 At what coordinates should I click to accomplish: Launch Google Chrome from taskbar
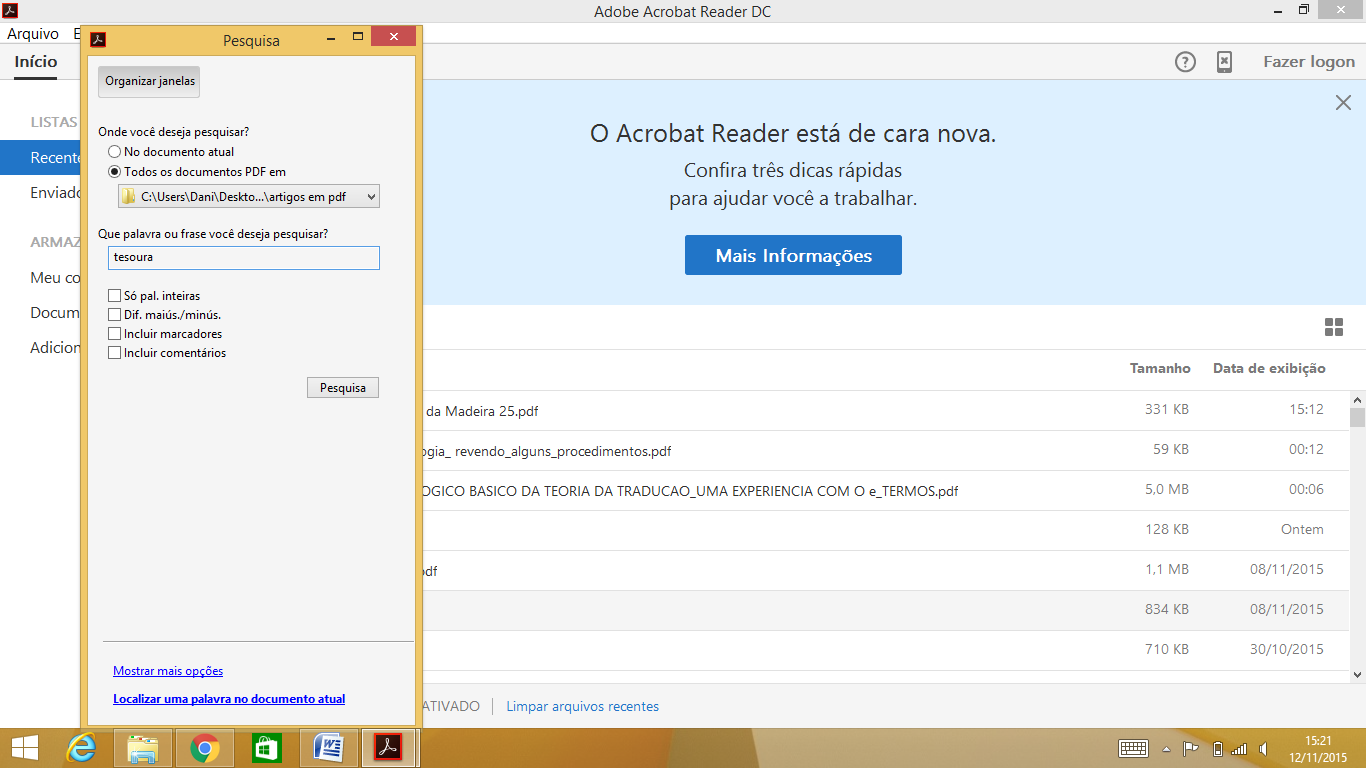pos(205,748)
